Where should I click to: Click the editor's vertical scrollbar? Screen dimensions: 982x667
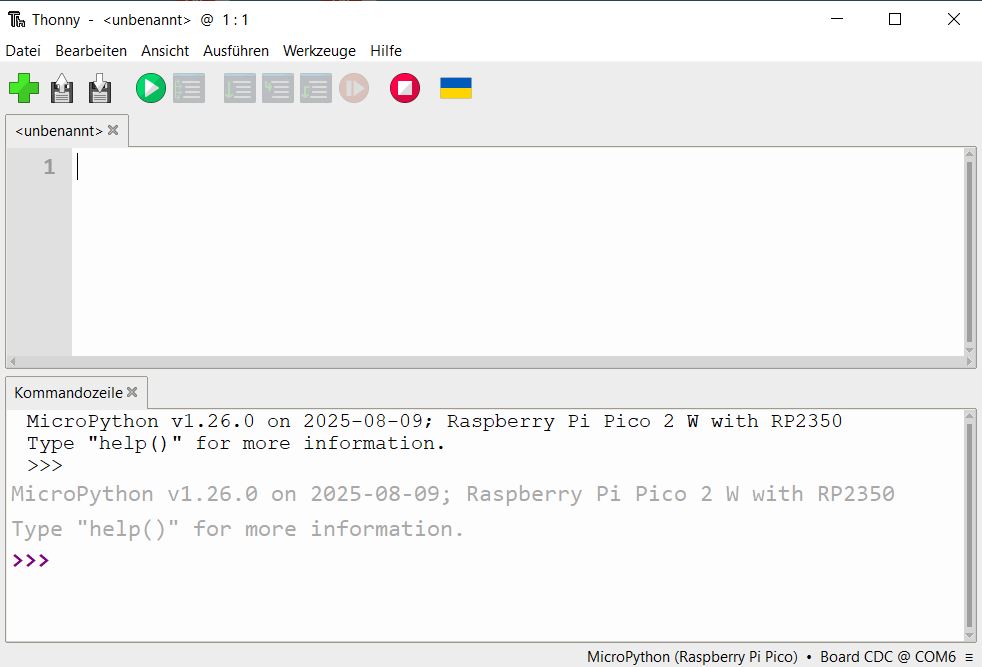point(969,250)
